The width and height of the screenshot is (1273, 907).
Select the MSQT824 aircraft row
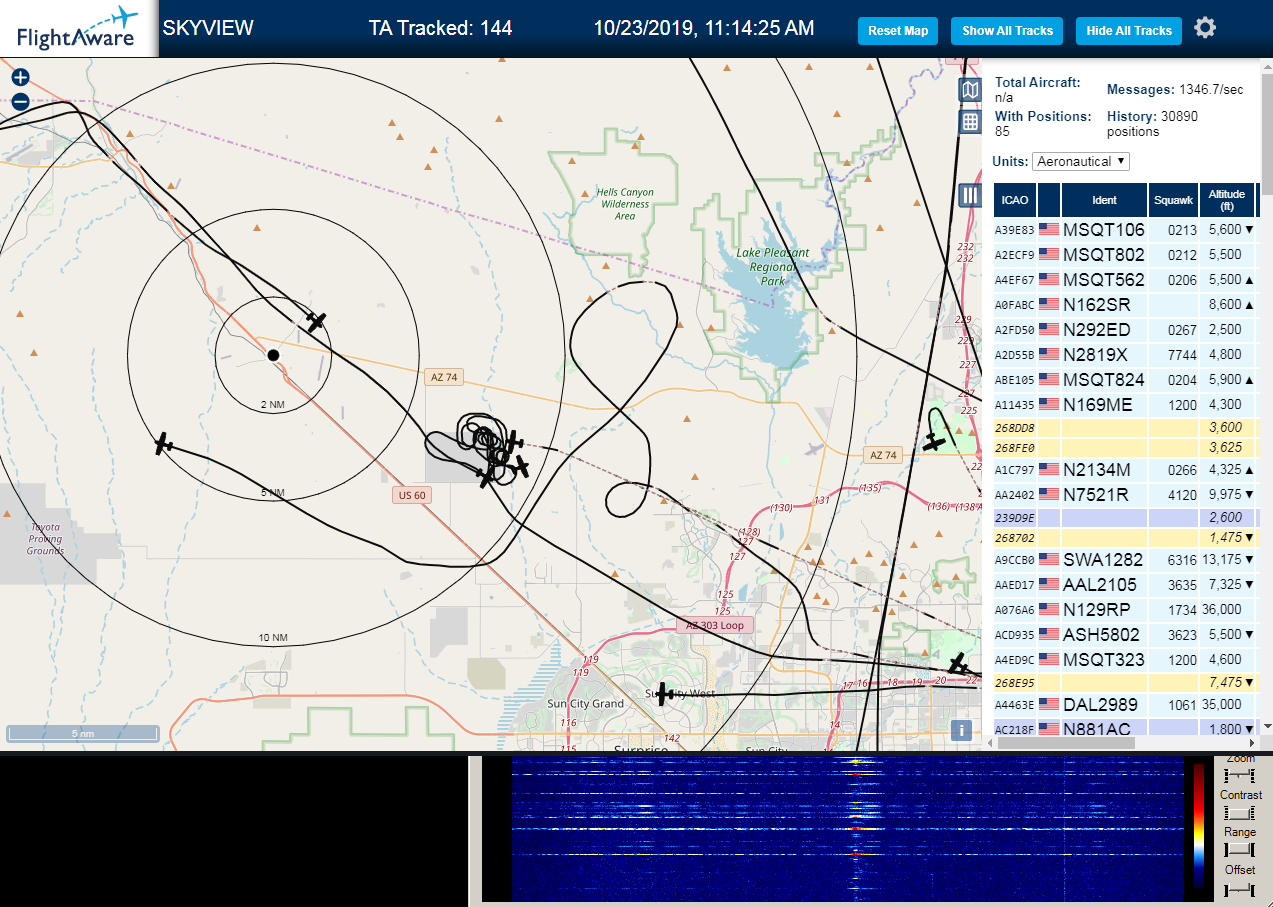click(1125, 379)
